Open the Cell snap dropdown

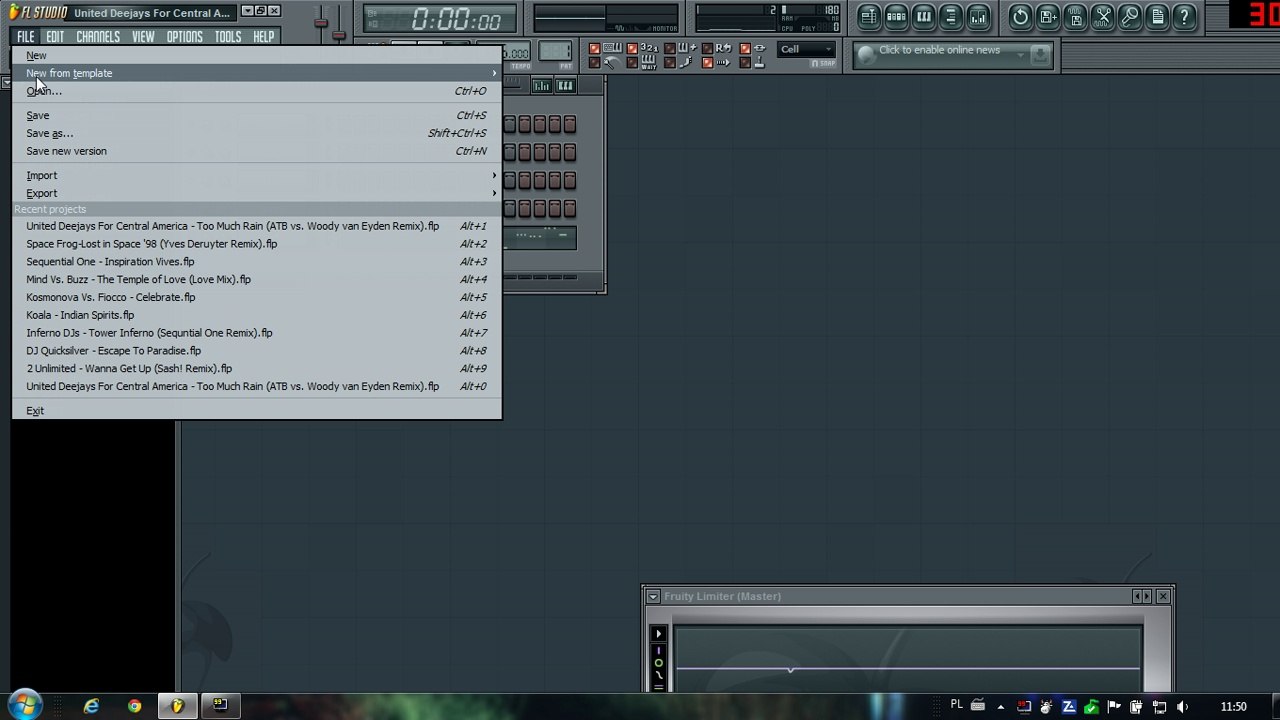pyautogui.click(x=806, y=50)
